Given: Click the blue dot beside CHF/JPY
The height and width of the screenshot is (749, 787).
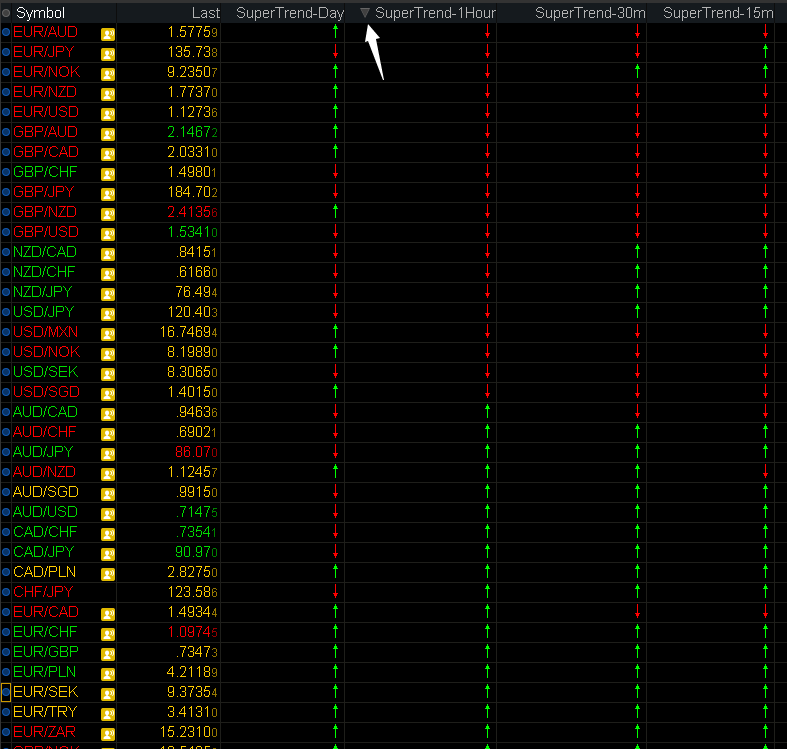Looking at the screenshot, I should (x=6, y=592).
